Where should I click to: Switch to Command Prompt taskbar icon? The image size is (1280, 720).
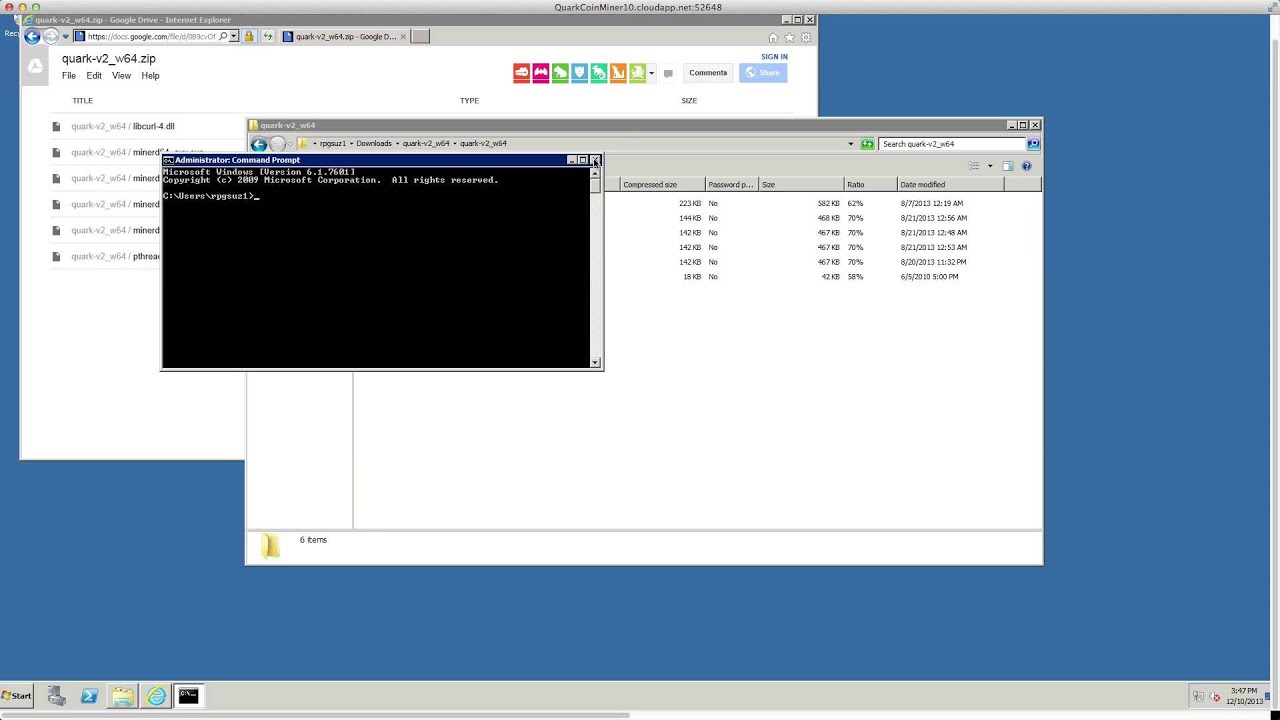pyautogui.click(x=188, y=696)
